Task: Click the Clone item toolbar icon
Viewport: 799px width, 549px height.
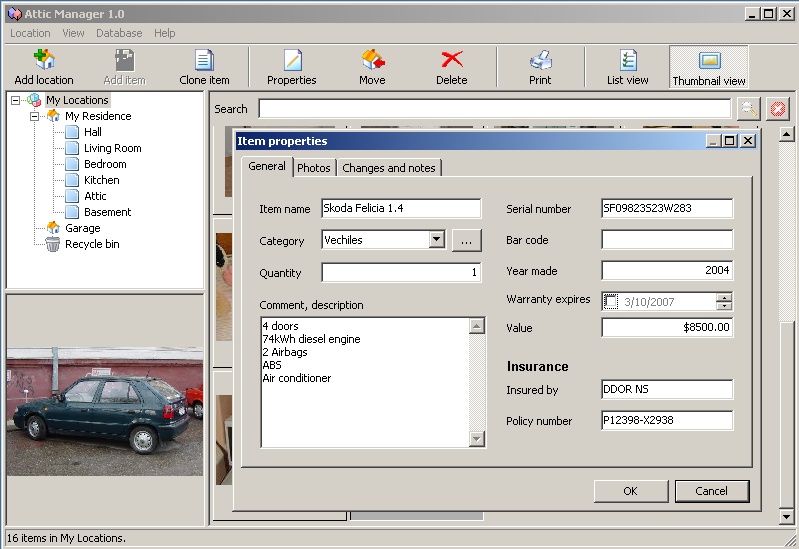Action: click(204, 67)
